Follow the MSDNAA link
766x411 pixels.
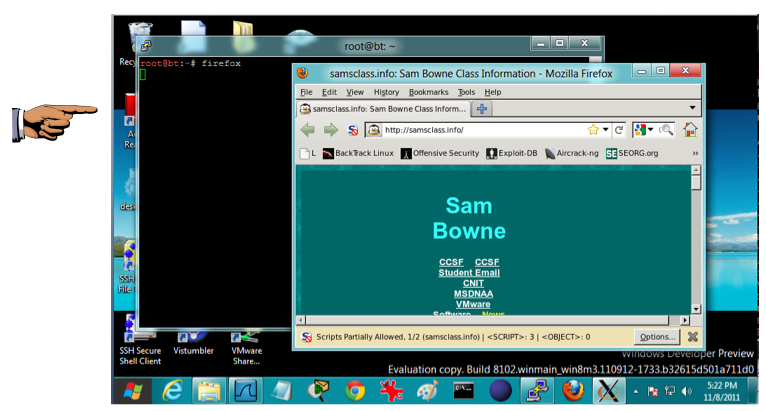[x=473, y=294]
